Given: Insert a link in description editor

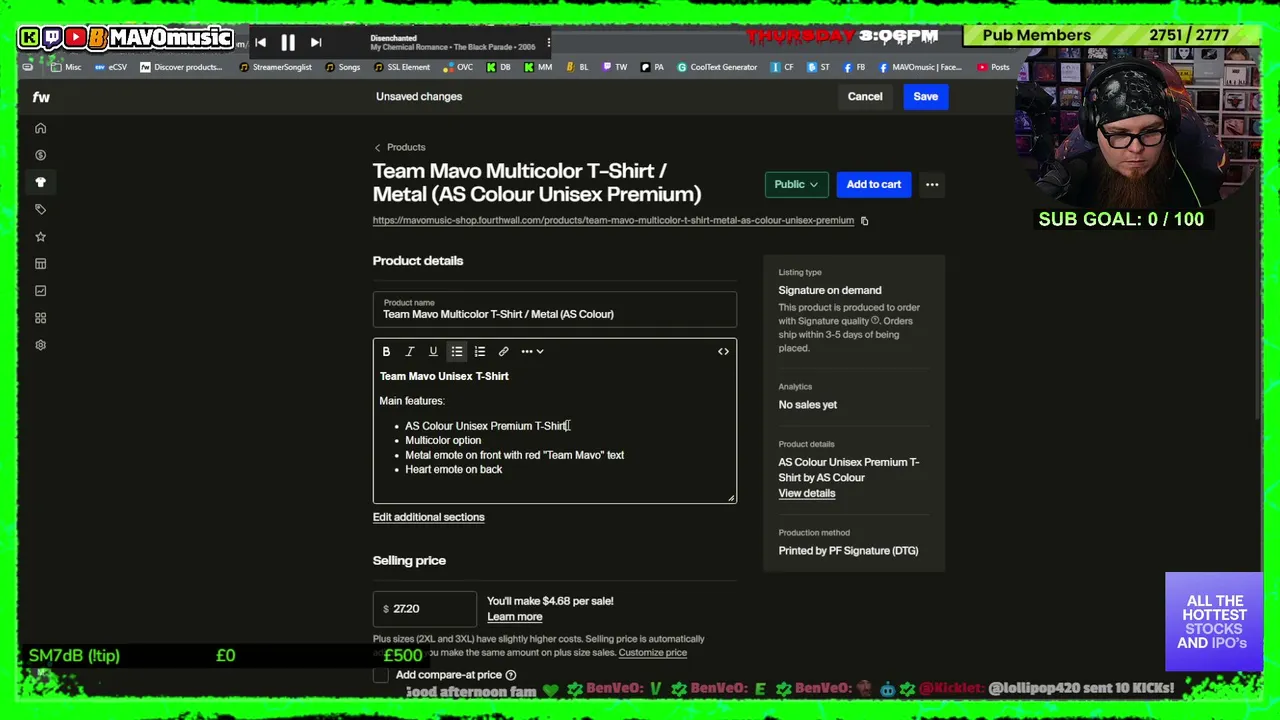Looking at the screenshot, I should [x=504, y=351].
